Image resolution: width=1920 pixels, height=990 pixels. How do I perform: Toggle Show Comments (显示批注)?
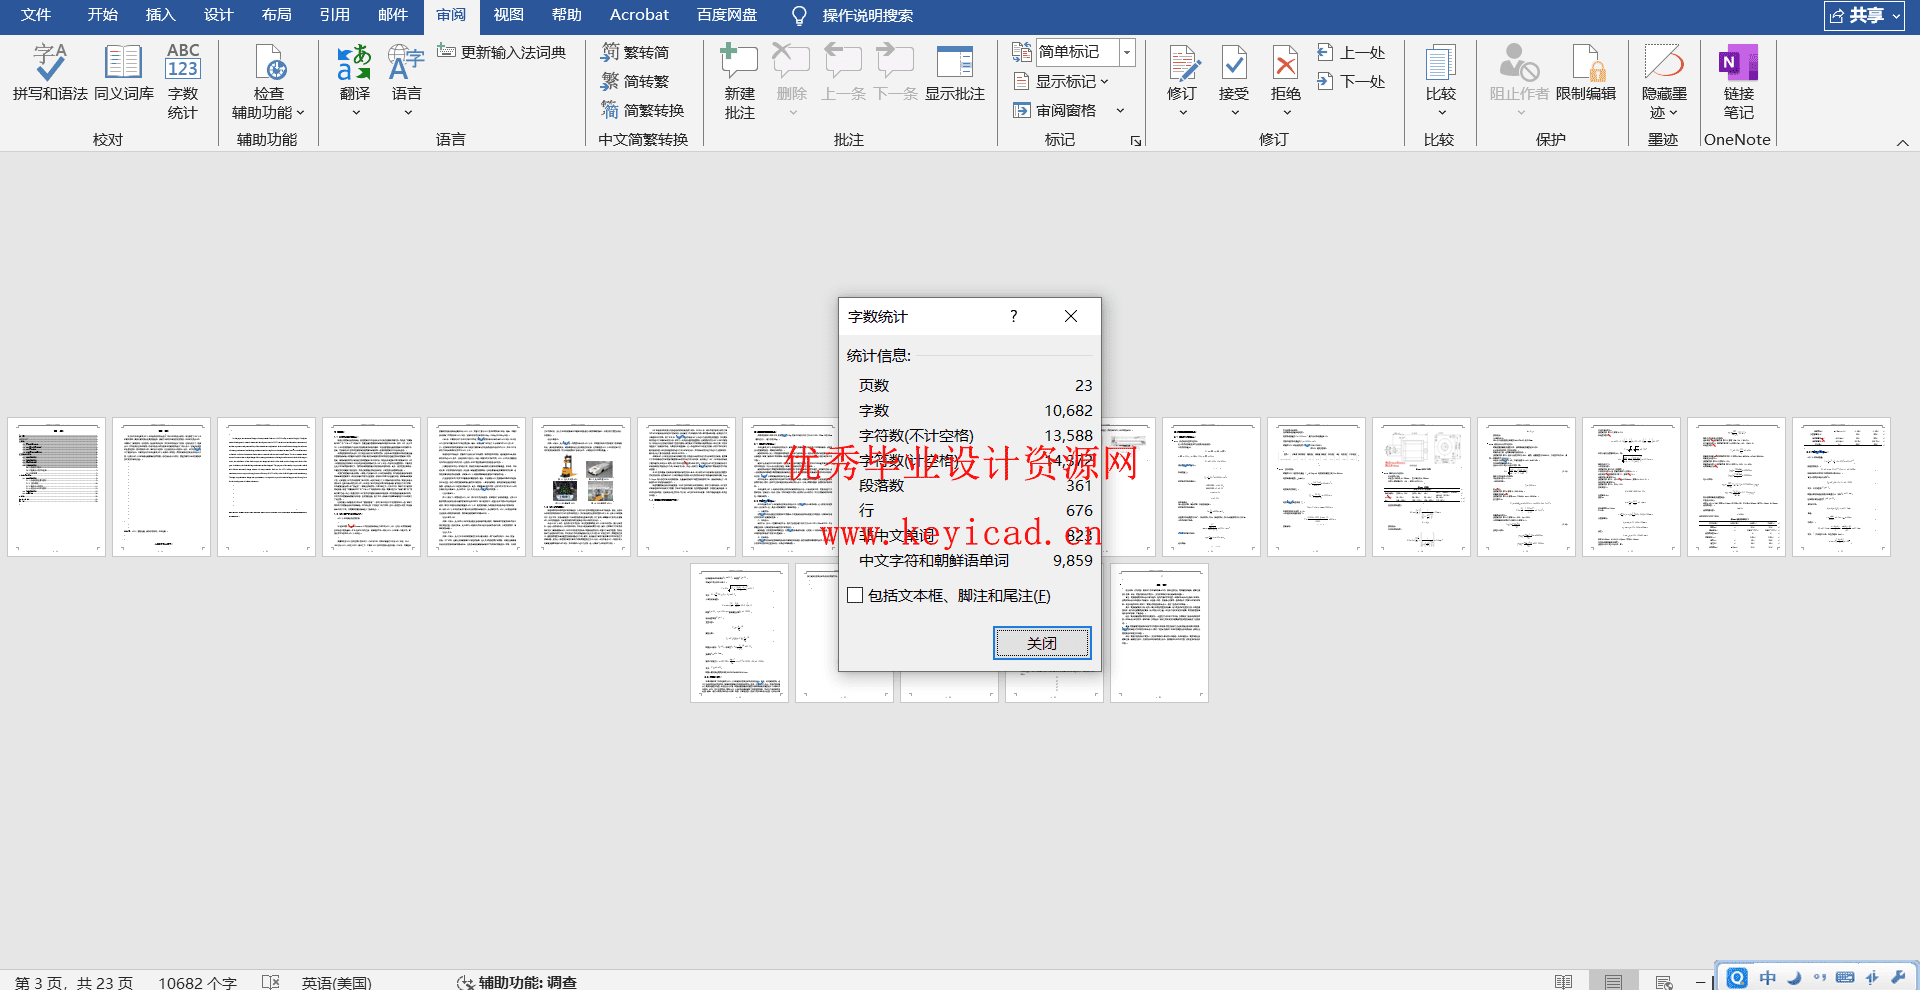[954, 72]
